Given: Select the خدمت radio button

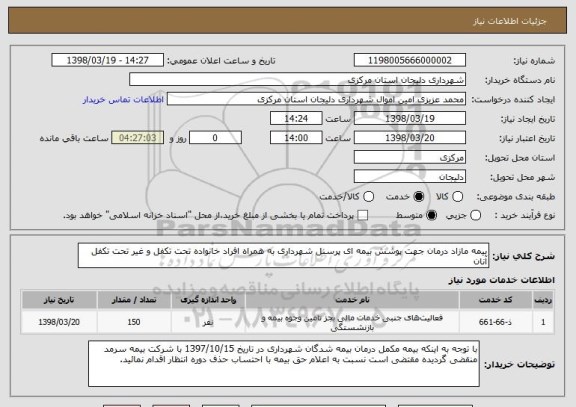Looking at the screenshot, I should click(x=419, y=197).
